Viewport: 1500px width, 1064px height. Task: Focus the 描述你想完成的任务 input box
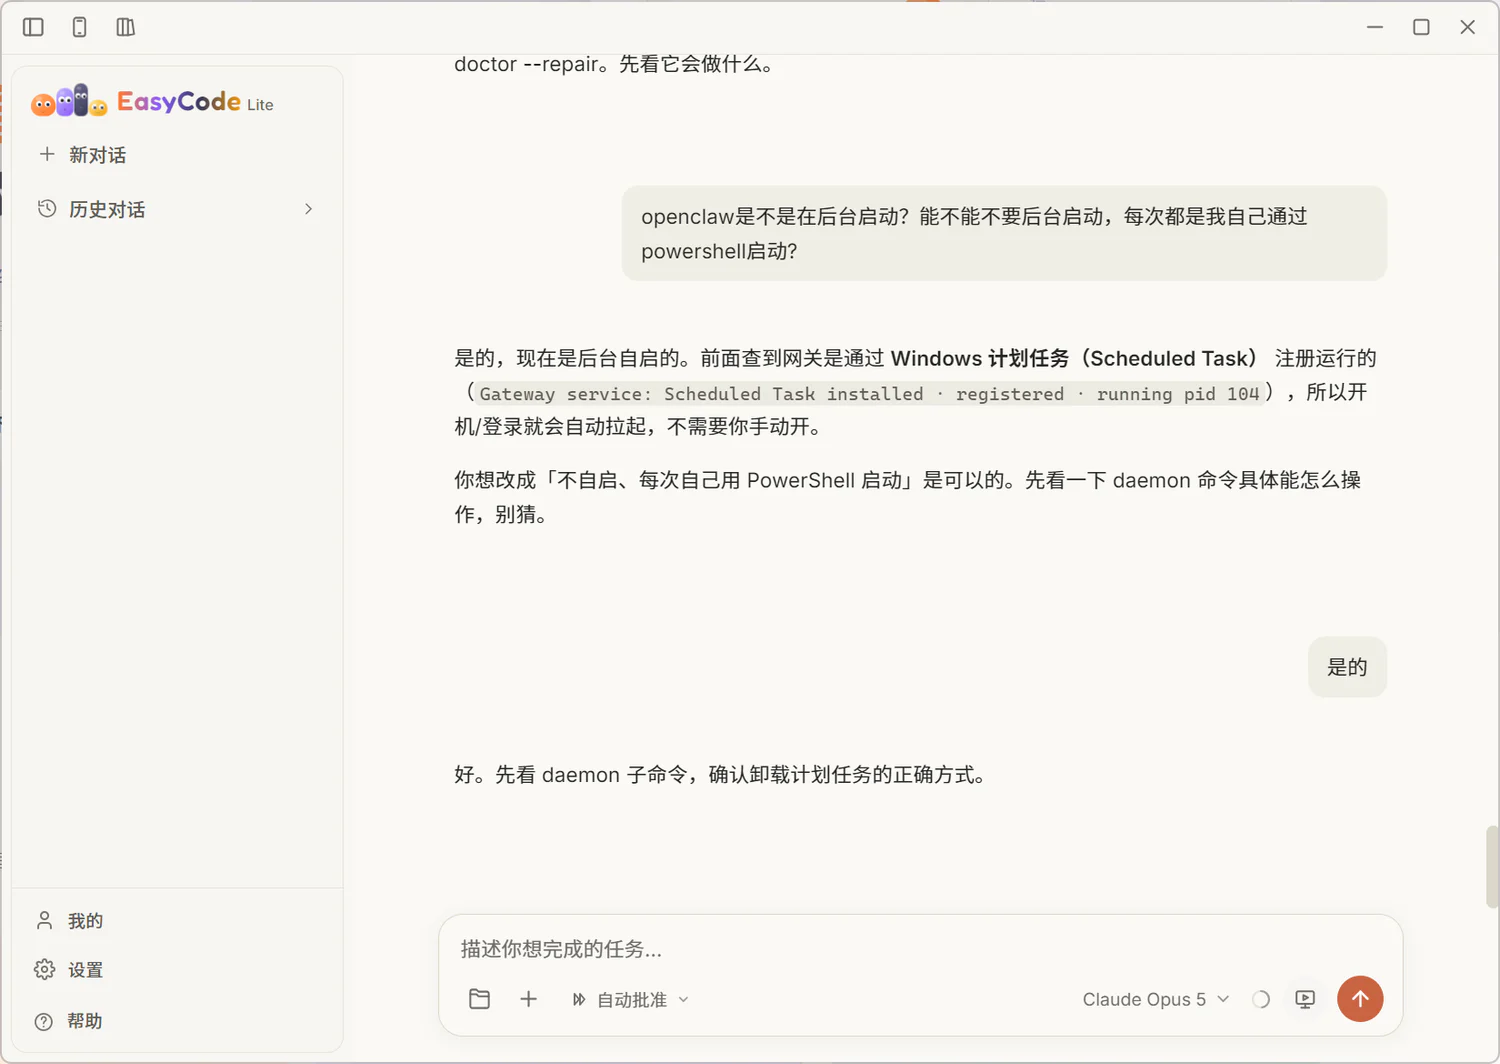tap(920, 949)
